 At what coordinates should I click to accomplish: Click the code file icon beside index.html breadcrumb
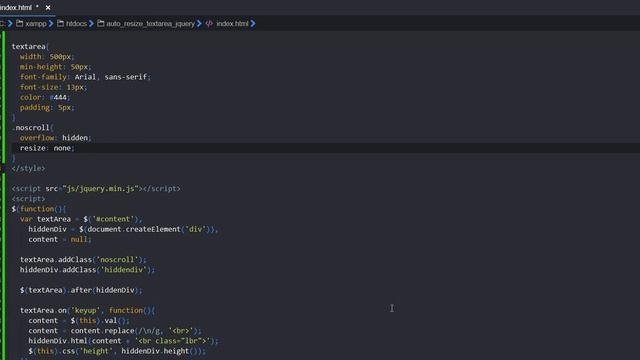(209, 24)
